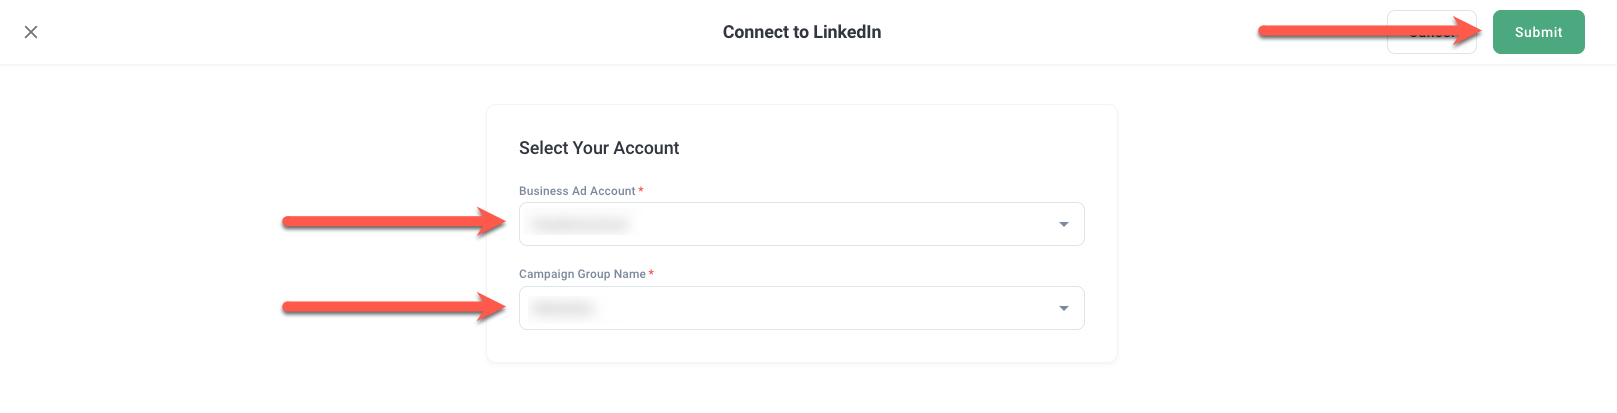
Task: Click the Business Ad Account field label
Action: [577, 191]
